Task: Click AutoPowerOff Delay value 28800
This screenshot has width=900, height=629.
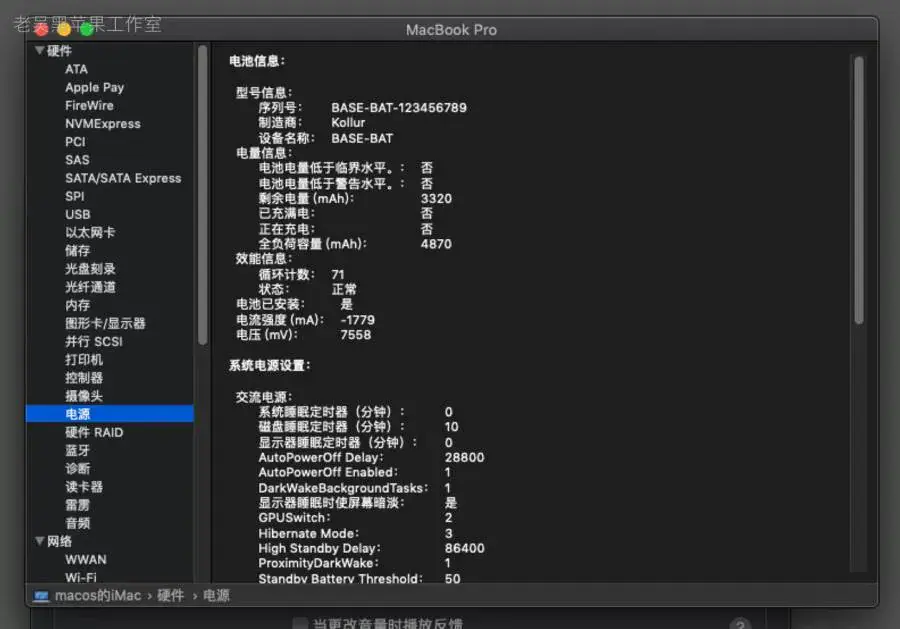Action: pyautogui.click(x=464, y=457)
